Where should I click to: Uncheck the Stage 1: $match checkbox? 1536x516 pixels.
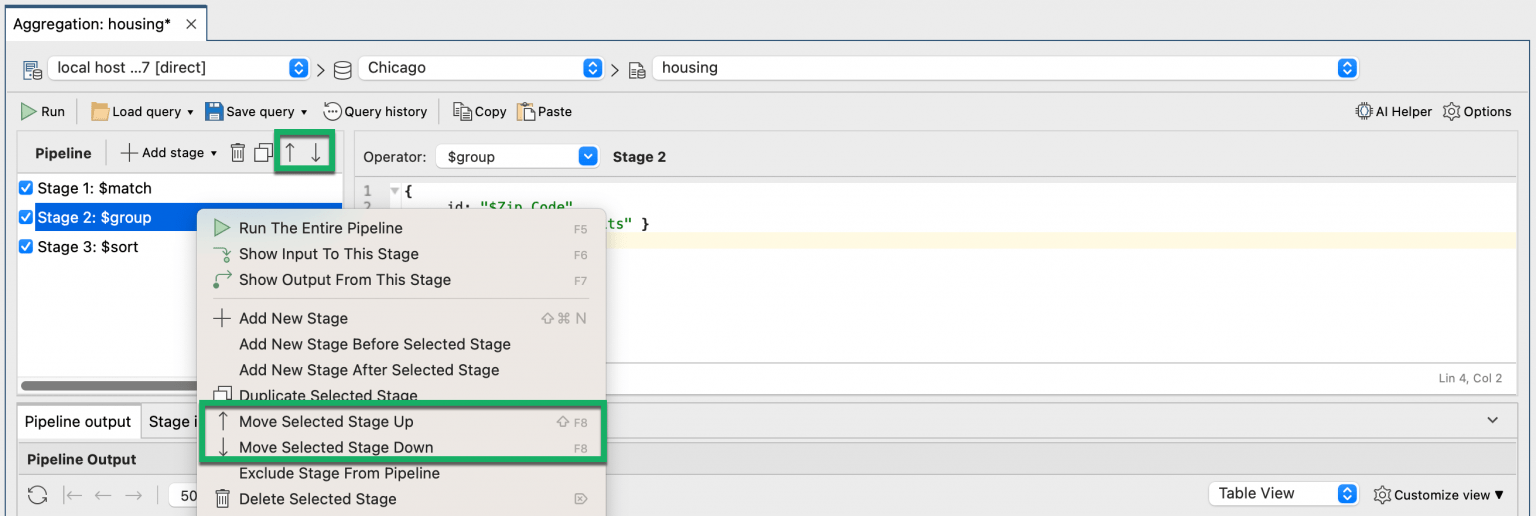[x=27, y=188]
